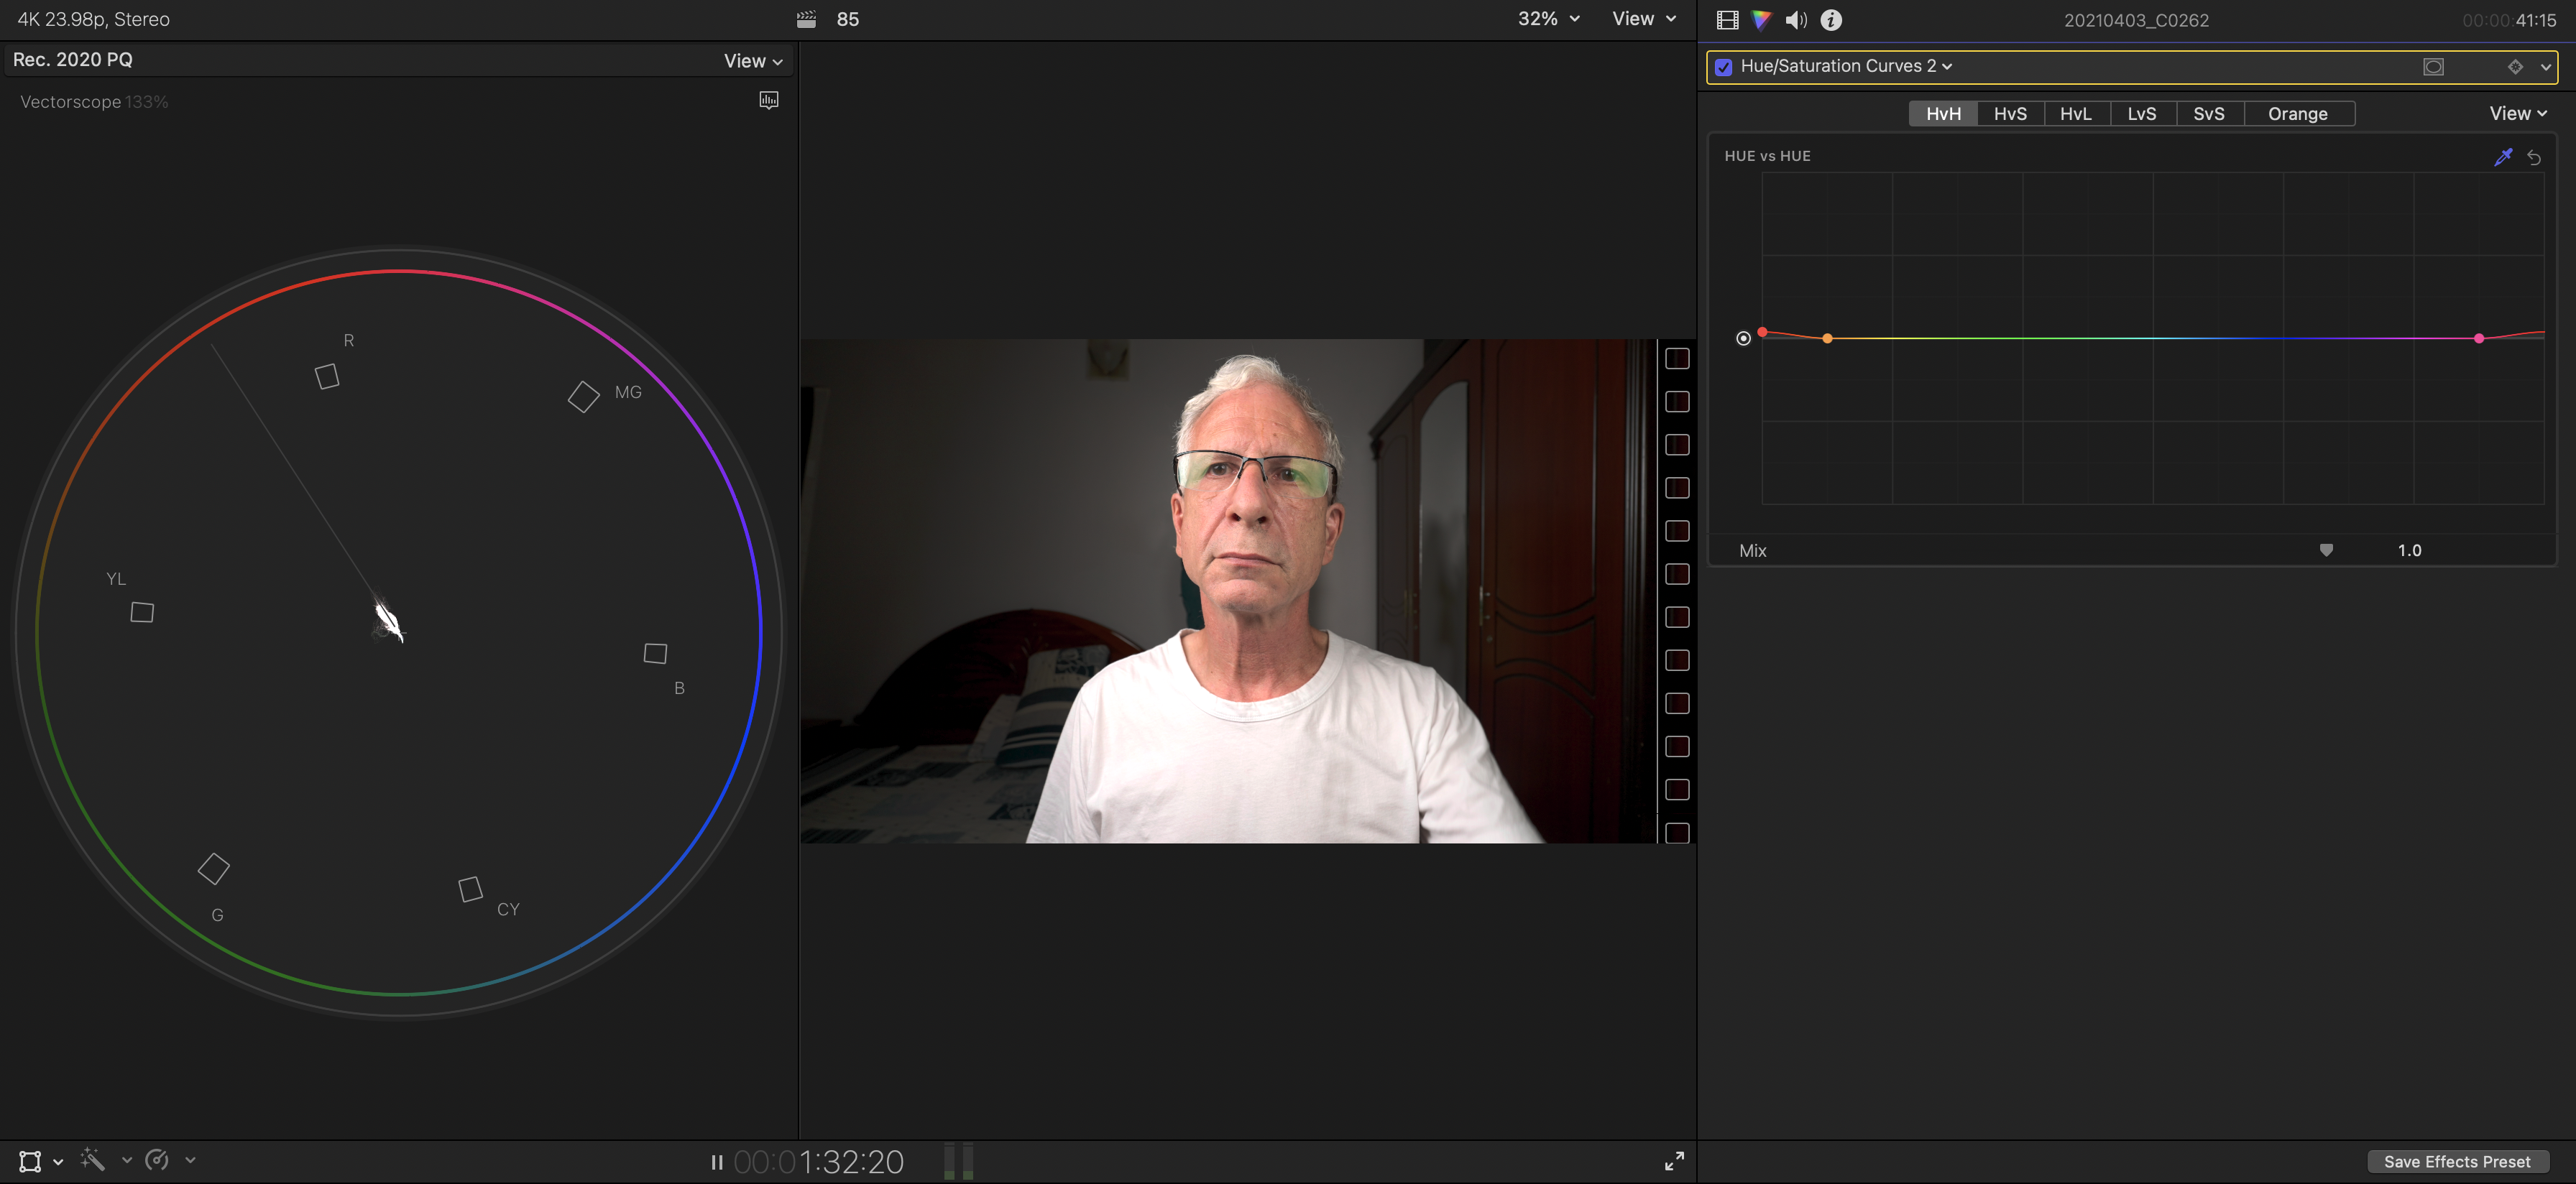Open the info inspector icon

tap(1831, 20)
